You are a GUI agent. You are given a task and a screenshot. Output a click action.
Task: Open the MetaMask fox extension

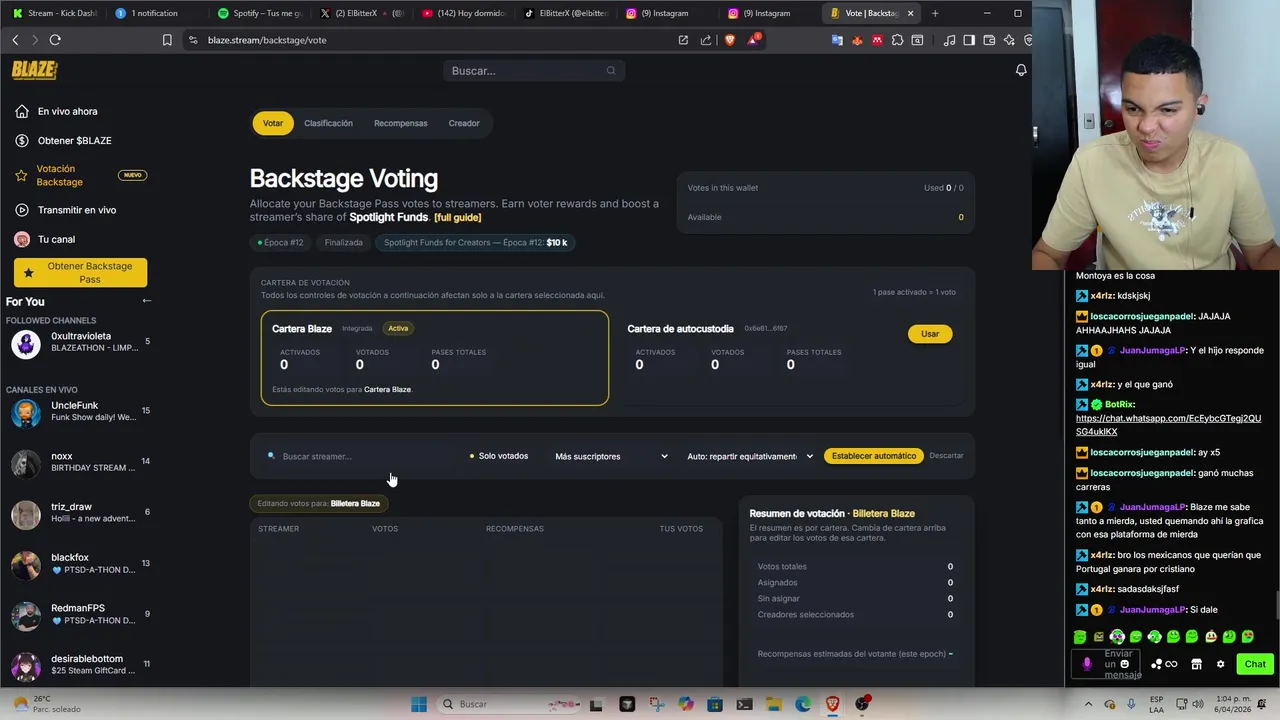(857, 40)
